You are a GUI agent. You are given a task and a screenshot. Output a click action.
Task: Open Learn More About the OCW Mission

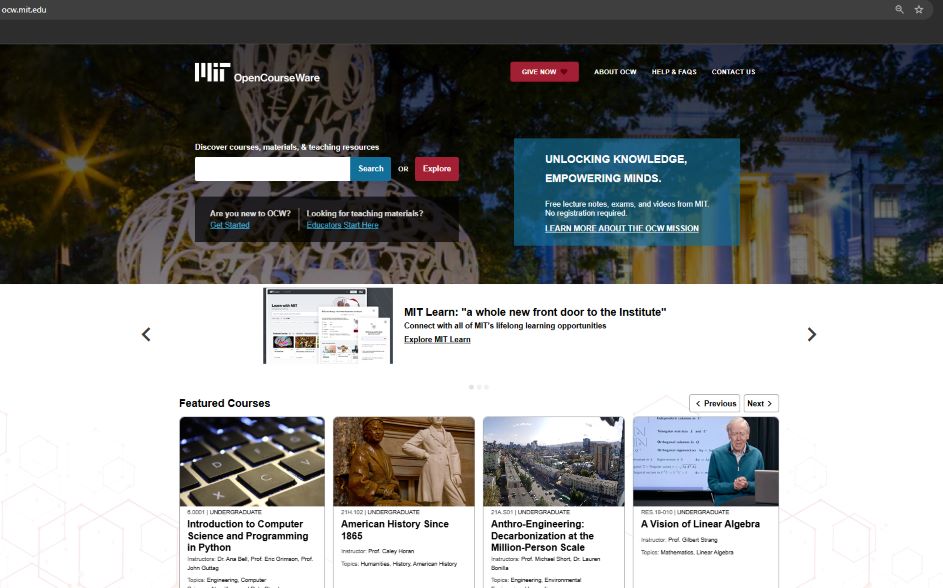click(622, 229)
